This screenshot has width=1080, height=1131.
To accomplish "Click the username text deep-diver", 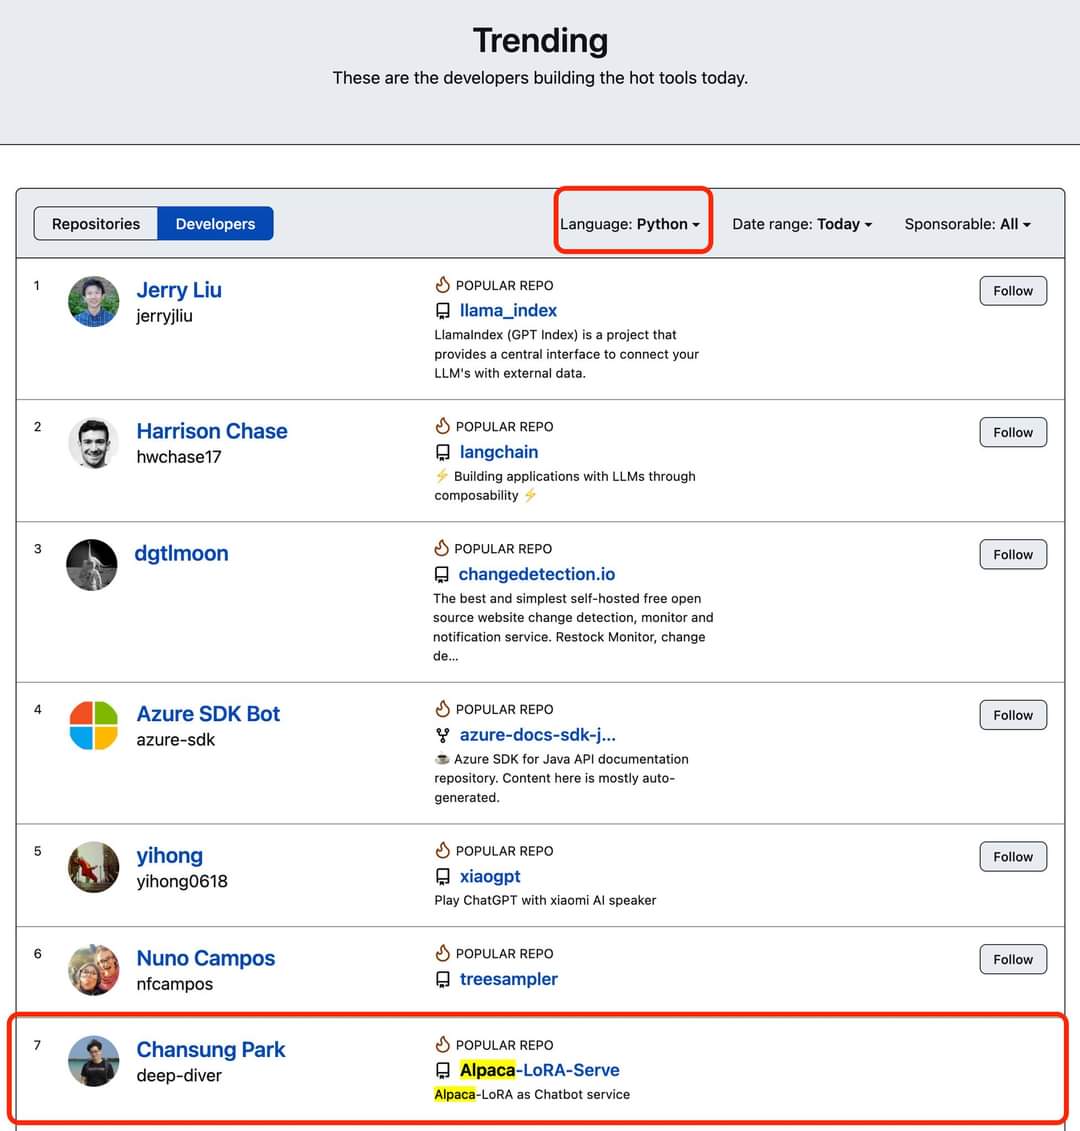I will 179,1076.
